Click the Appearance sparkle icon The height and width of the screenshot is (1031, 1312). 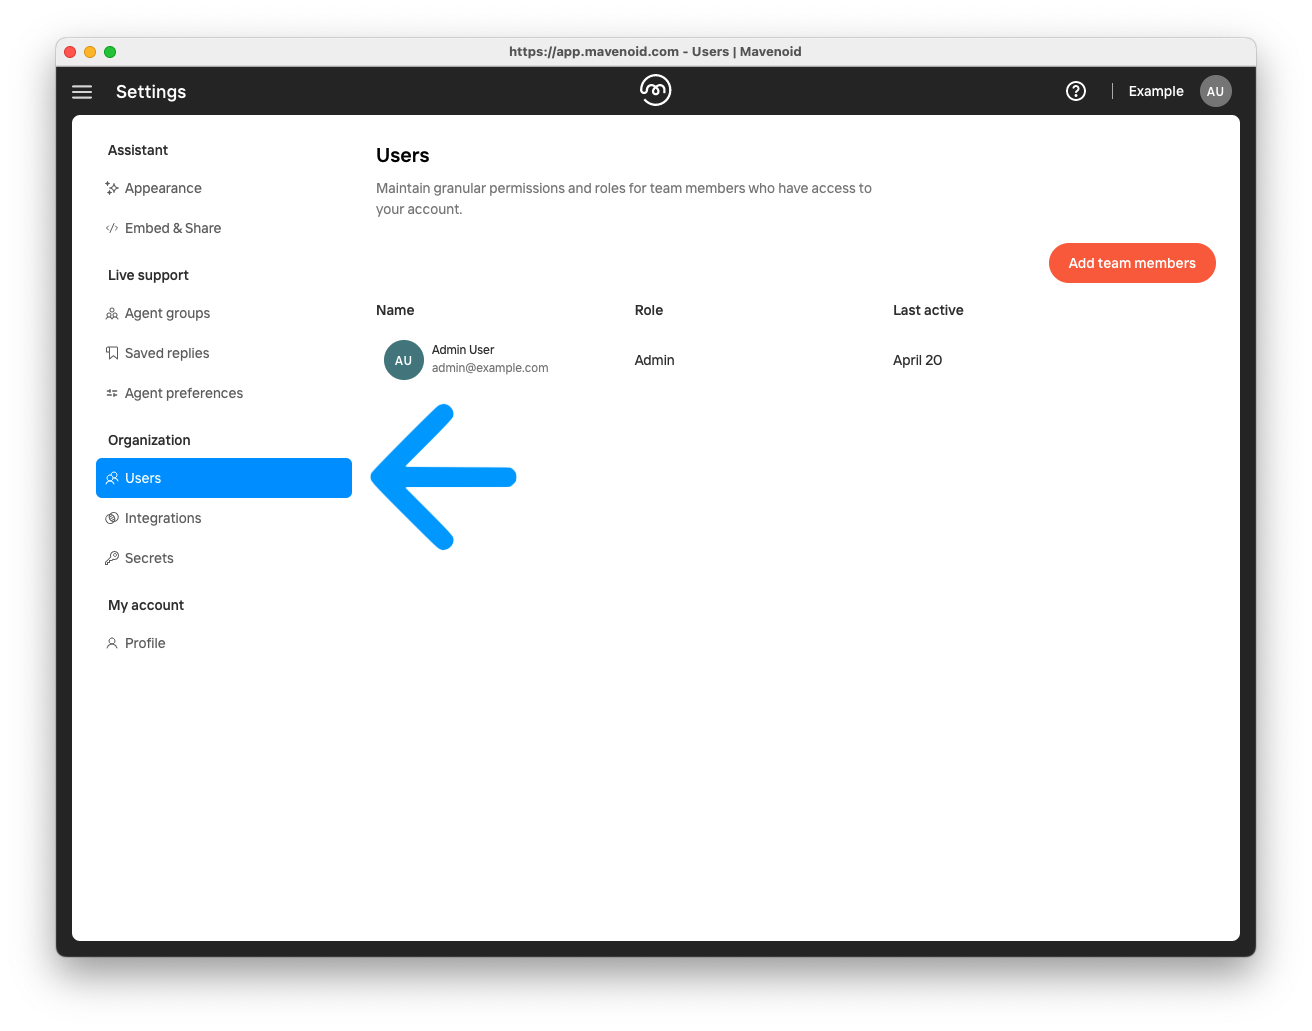point(112,188)
